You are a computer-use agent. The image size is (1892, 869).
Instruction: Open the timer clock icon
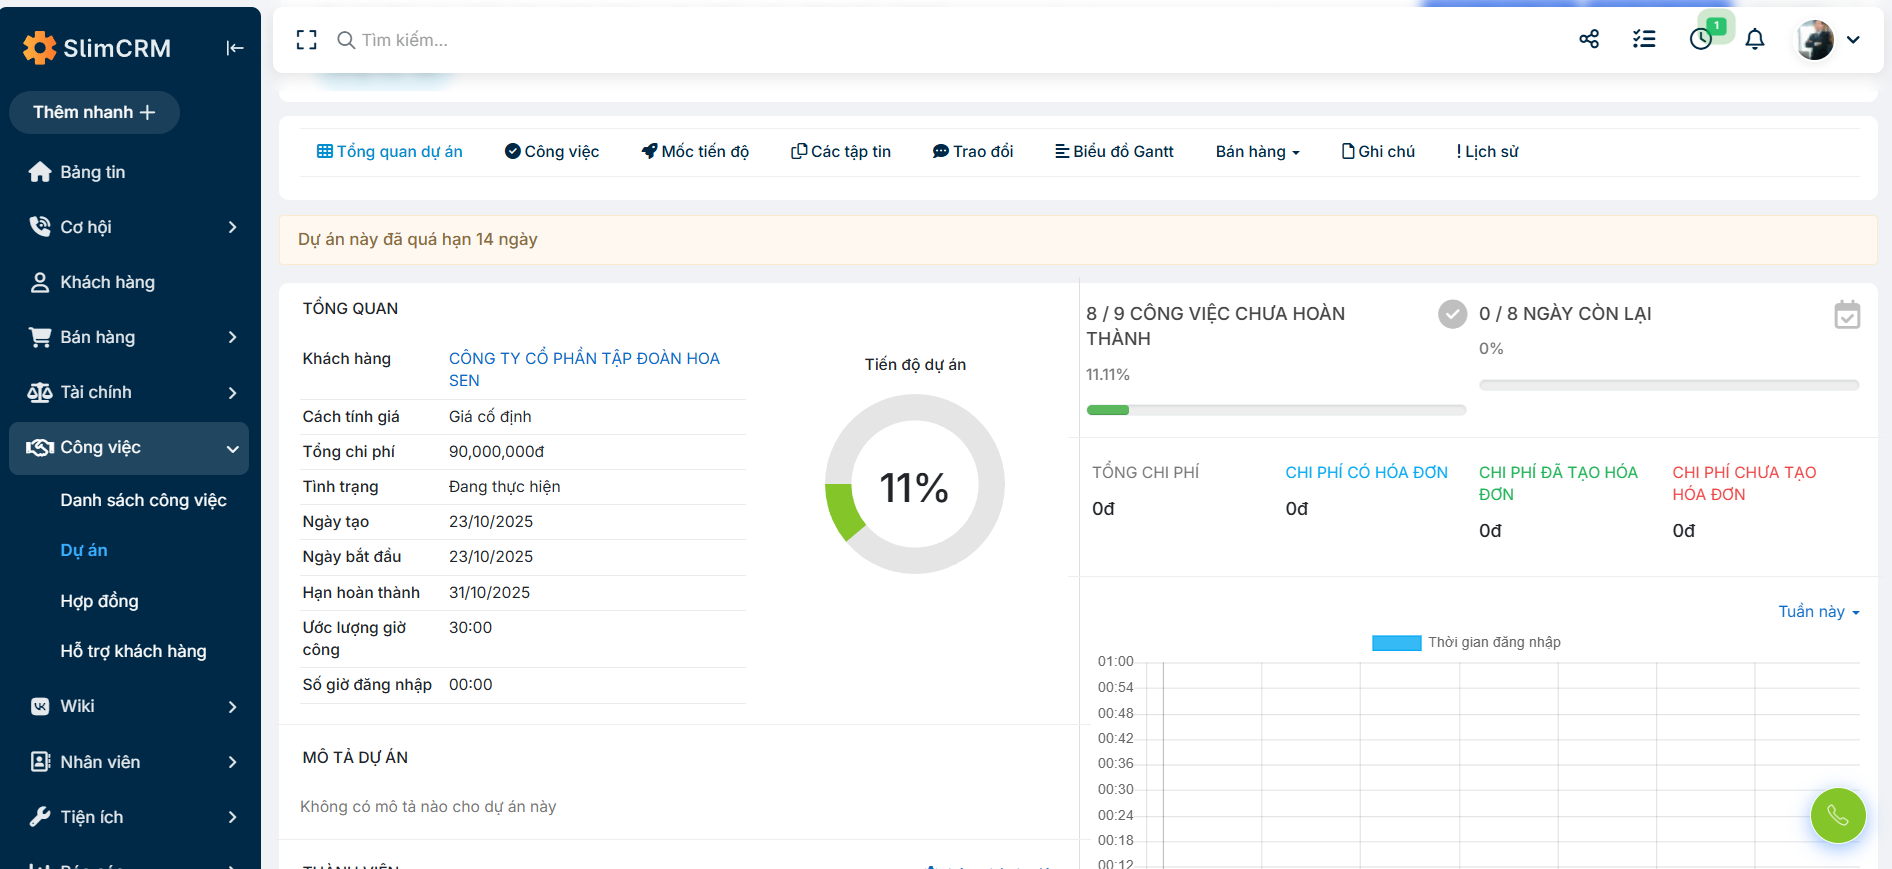pos(1700,39)
